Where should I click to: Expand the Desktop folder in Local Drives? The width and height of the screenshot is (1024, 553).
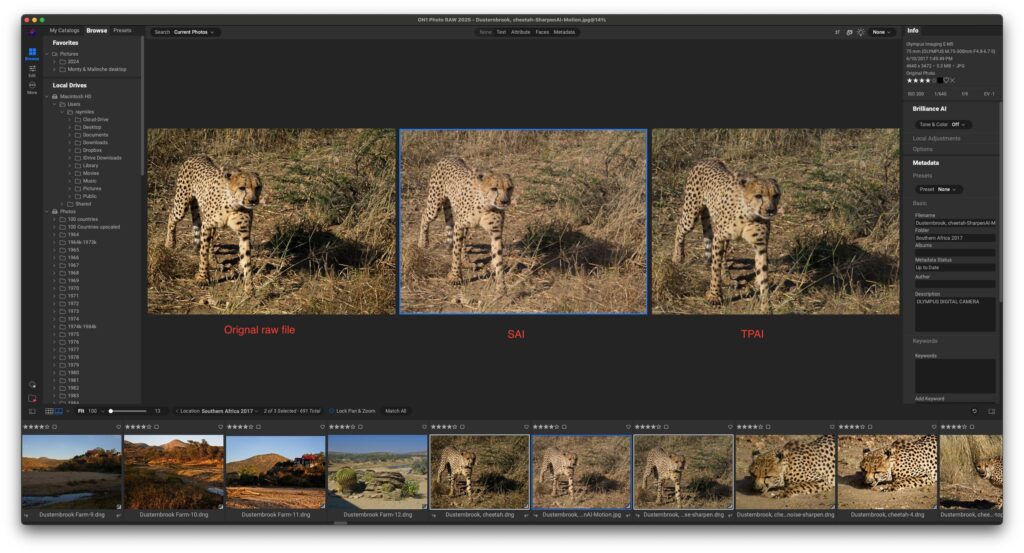[x=70, y=127]
